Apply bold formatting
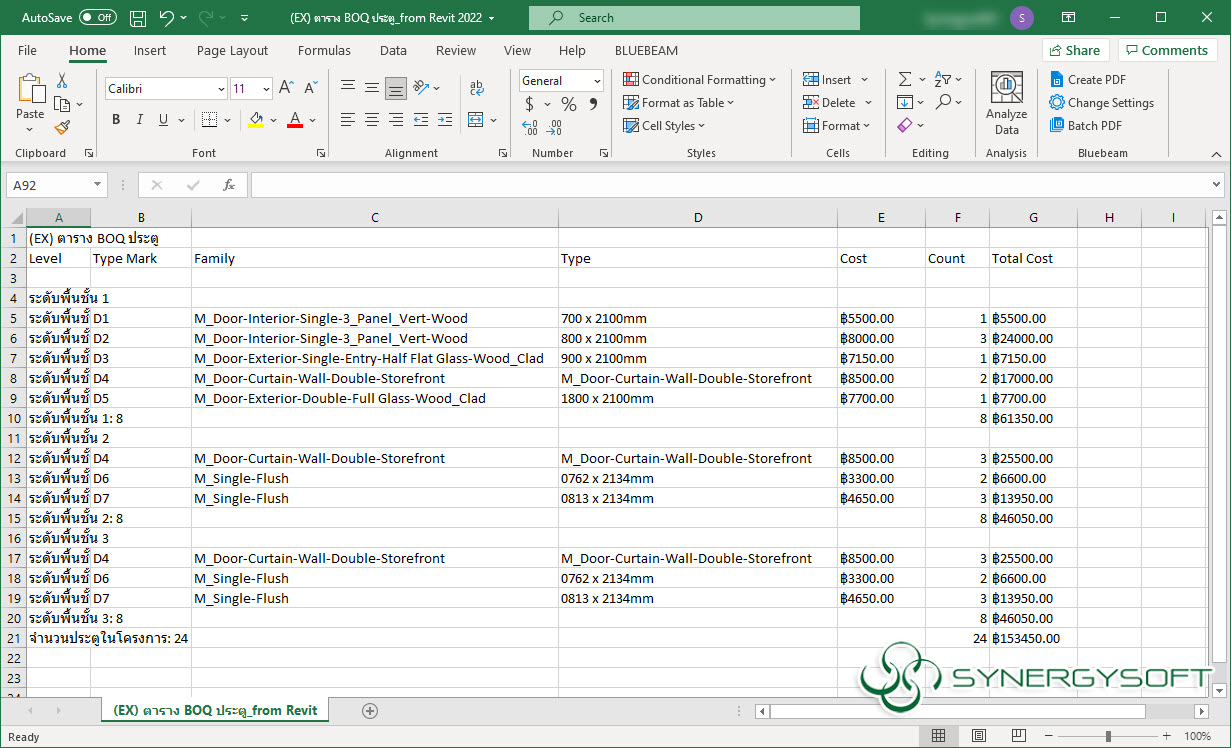1231x748 pixels. tap(115, 119)
